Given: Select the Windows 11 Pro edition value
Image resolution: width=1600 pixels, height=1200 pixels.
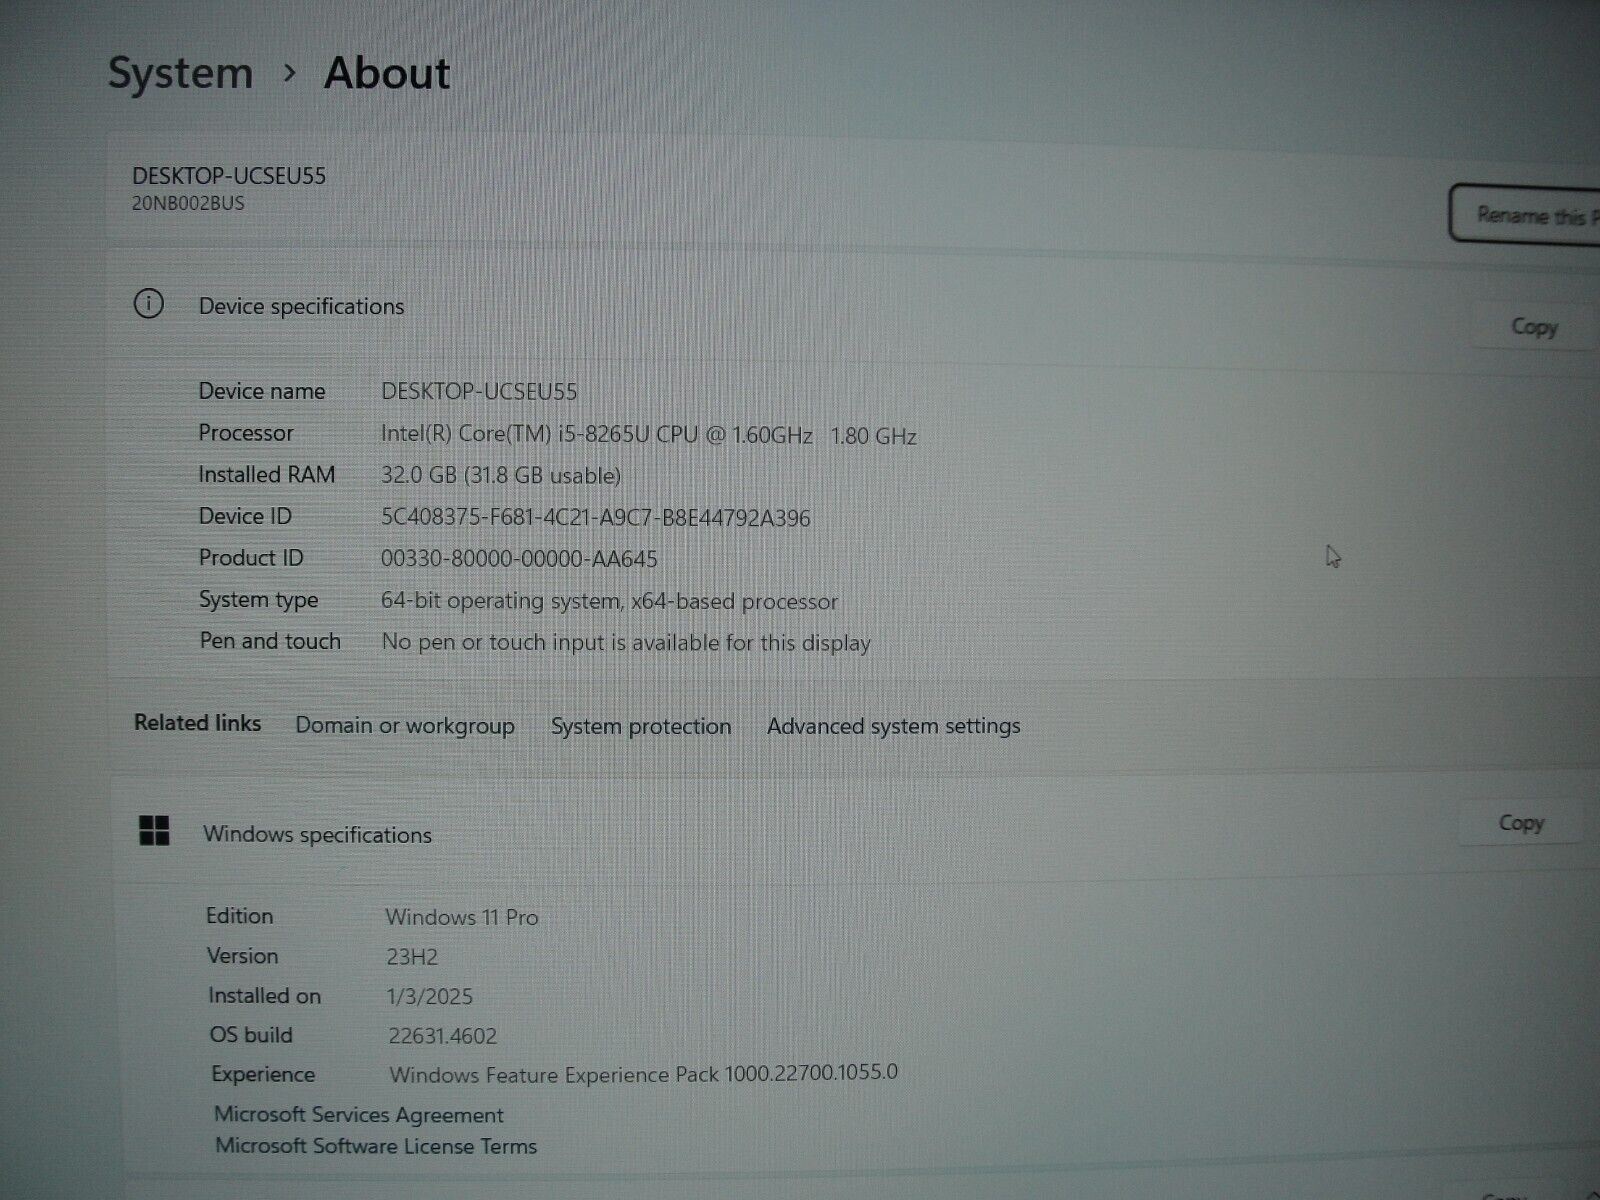Looking at the screenshot, I should pyautogui.click(x=462, y=917).
